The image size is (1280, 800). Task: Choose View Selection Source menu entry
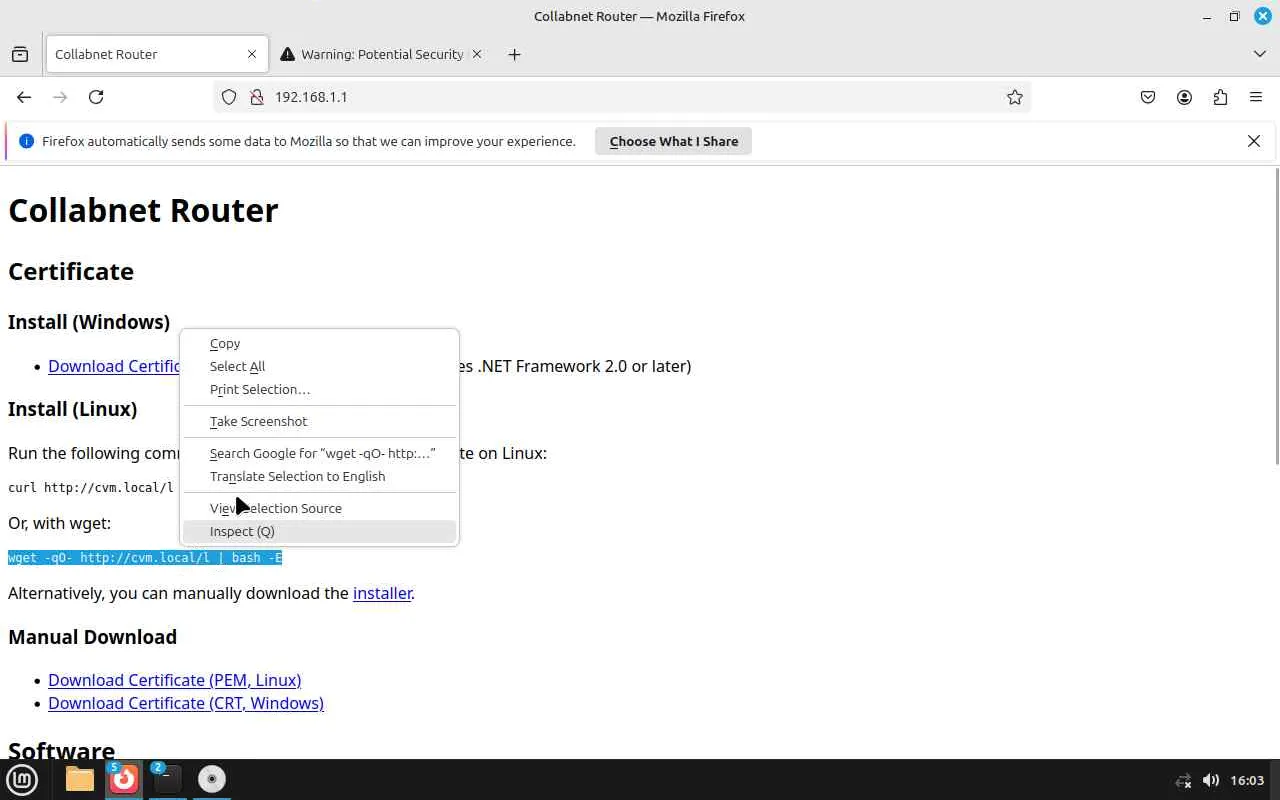click(x=319, y=508)
